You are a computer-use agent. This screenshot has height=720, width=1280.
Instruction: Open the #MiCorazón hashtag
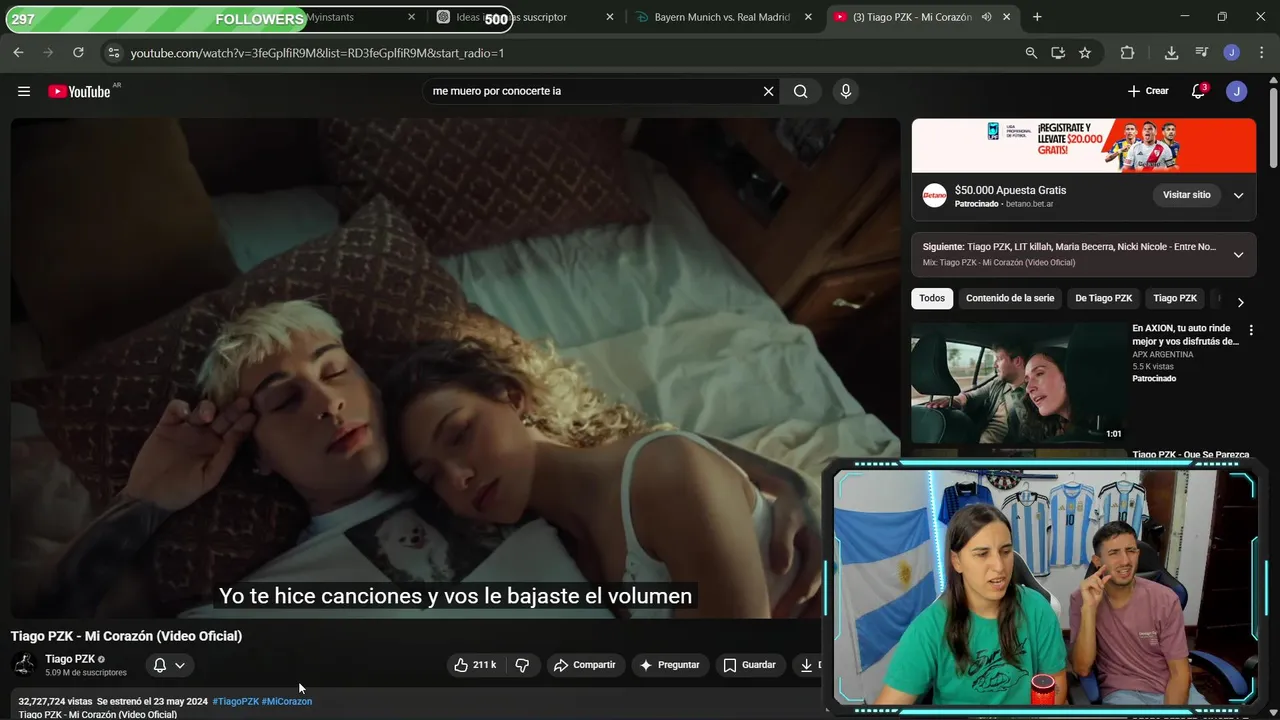(287, 701)
